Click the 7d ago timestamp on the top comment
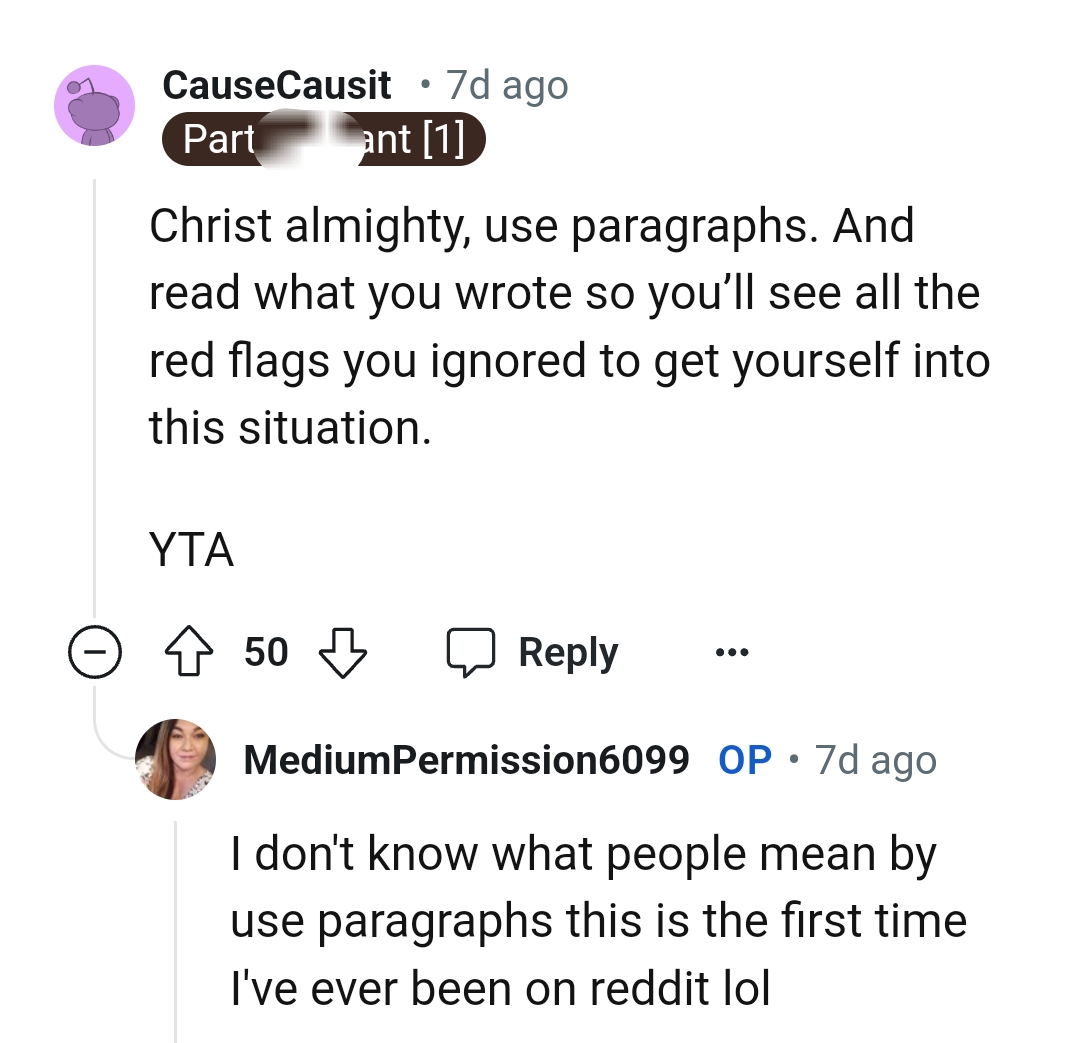 click(x=506, y=85)
